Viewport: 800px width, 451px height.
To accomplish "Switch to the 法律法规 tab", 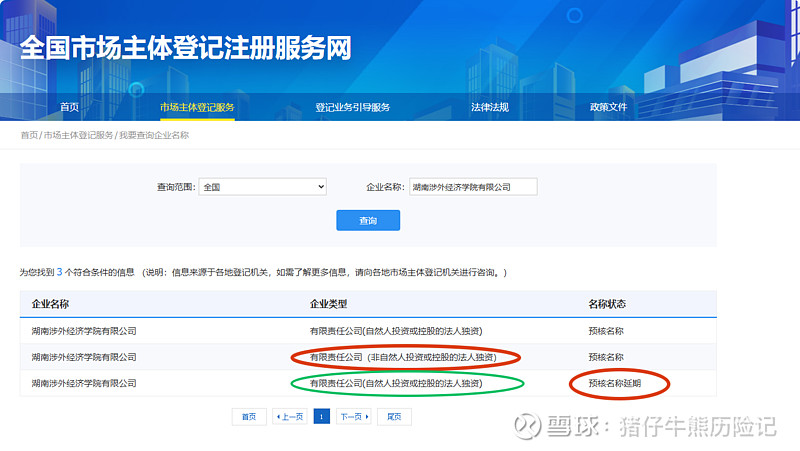I will pos(490,107).
